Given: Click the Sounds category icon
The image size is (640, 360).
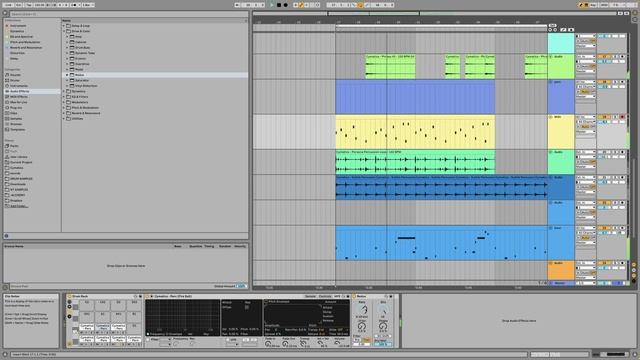Looking at the screenshot, I should [7, 75].
